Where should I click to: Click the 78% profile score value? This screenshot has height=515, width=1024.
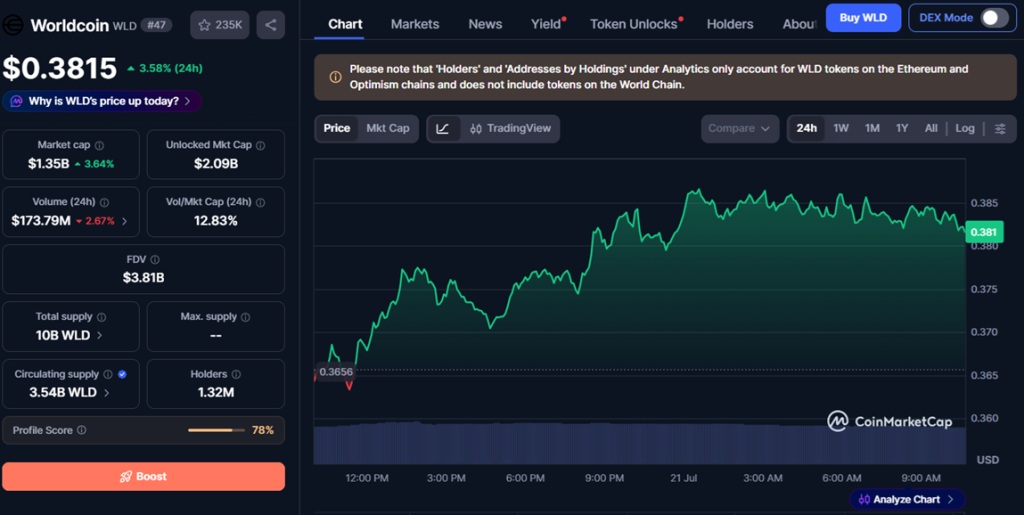(x=263, y=430)
